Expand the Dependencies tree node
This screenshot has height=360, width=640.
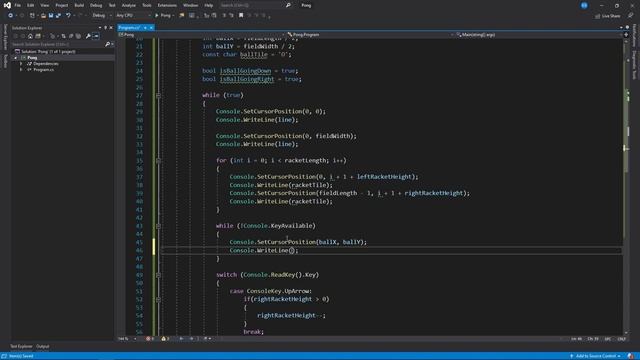click(21, 64)
